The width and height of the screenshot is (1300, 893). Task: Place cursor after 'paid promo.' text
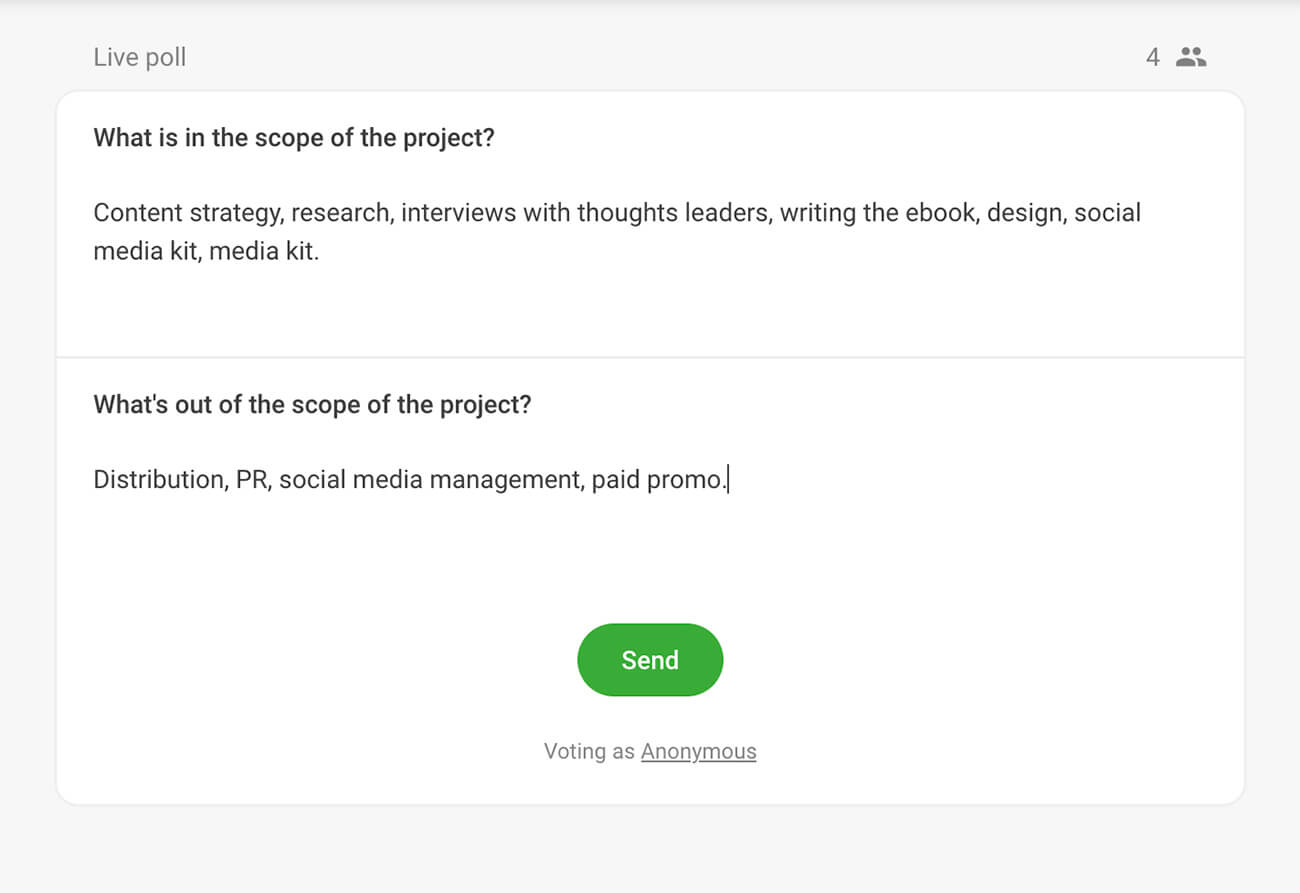click(x=729, y=480)
